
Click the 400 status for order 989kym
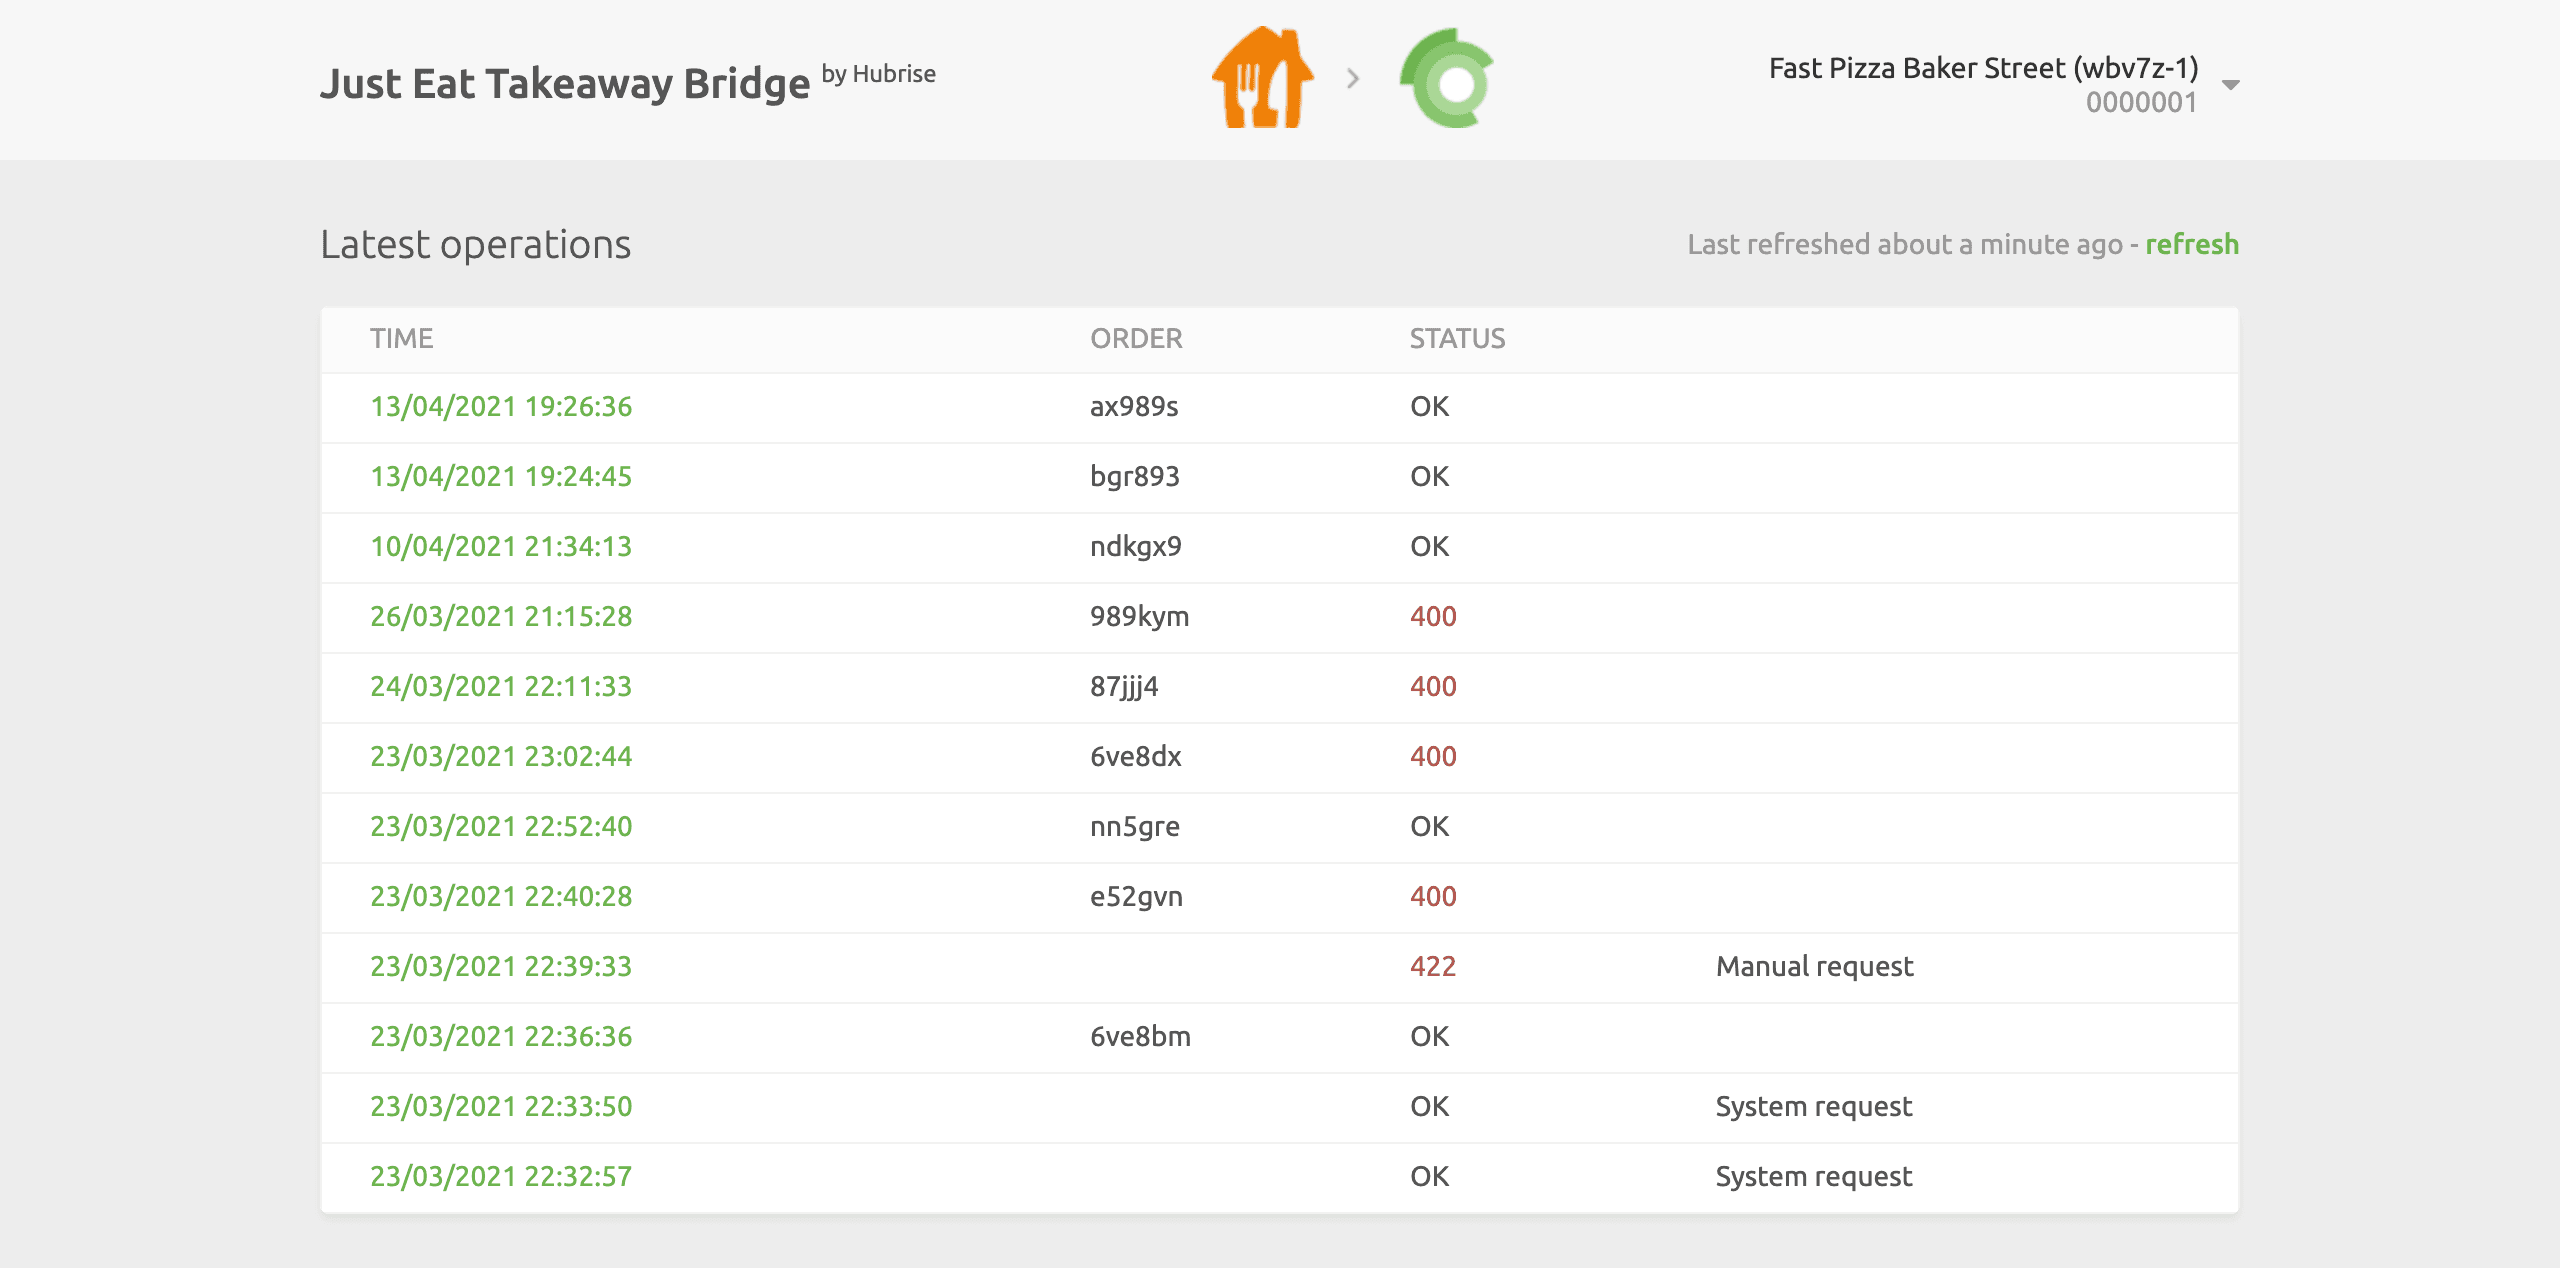(x=1433, y=616)
